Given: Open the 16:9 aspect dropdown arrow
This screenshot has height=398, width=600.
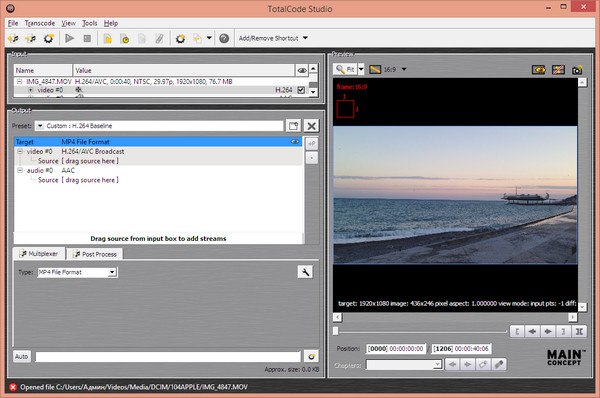Looking at the screenshot, I should (404, 70).
